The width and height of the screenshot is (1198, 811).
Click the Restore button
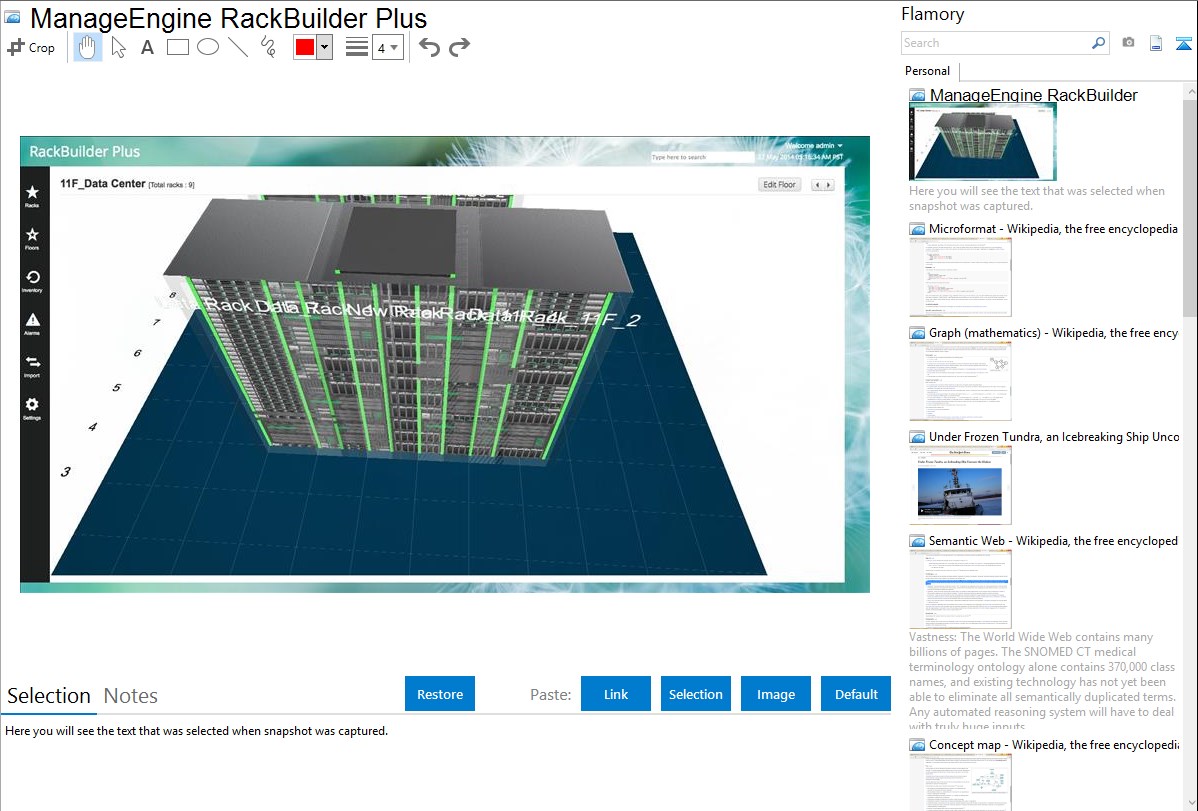[x=440, y=693]
